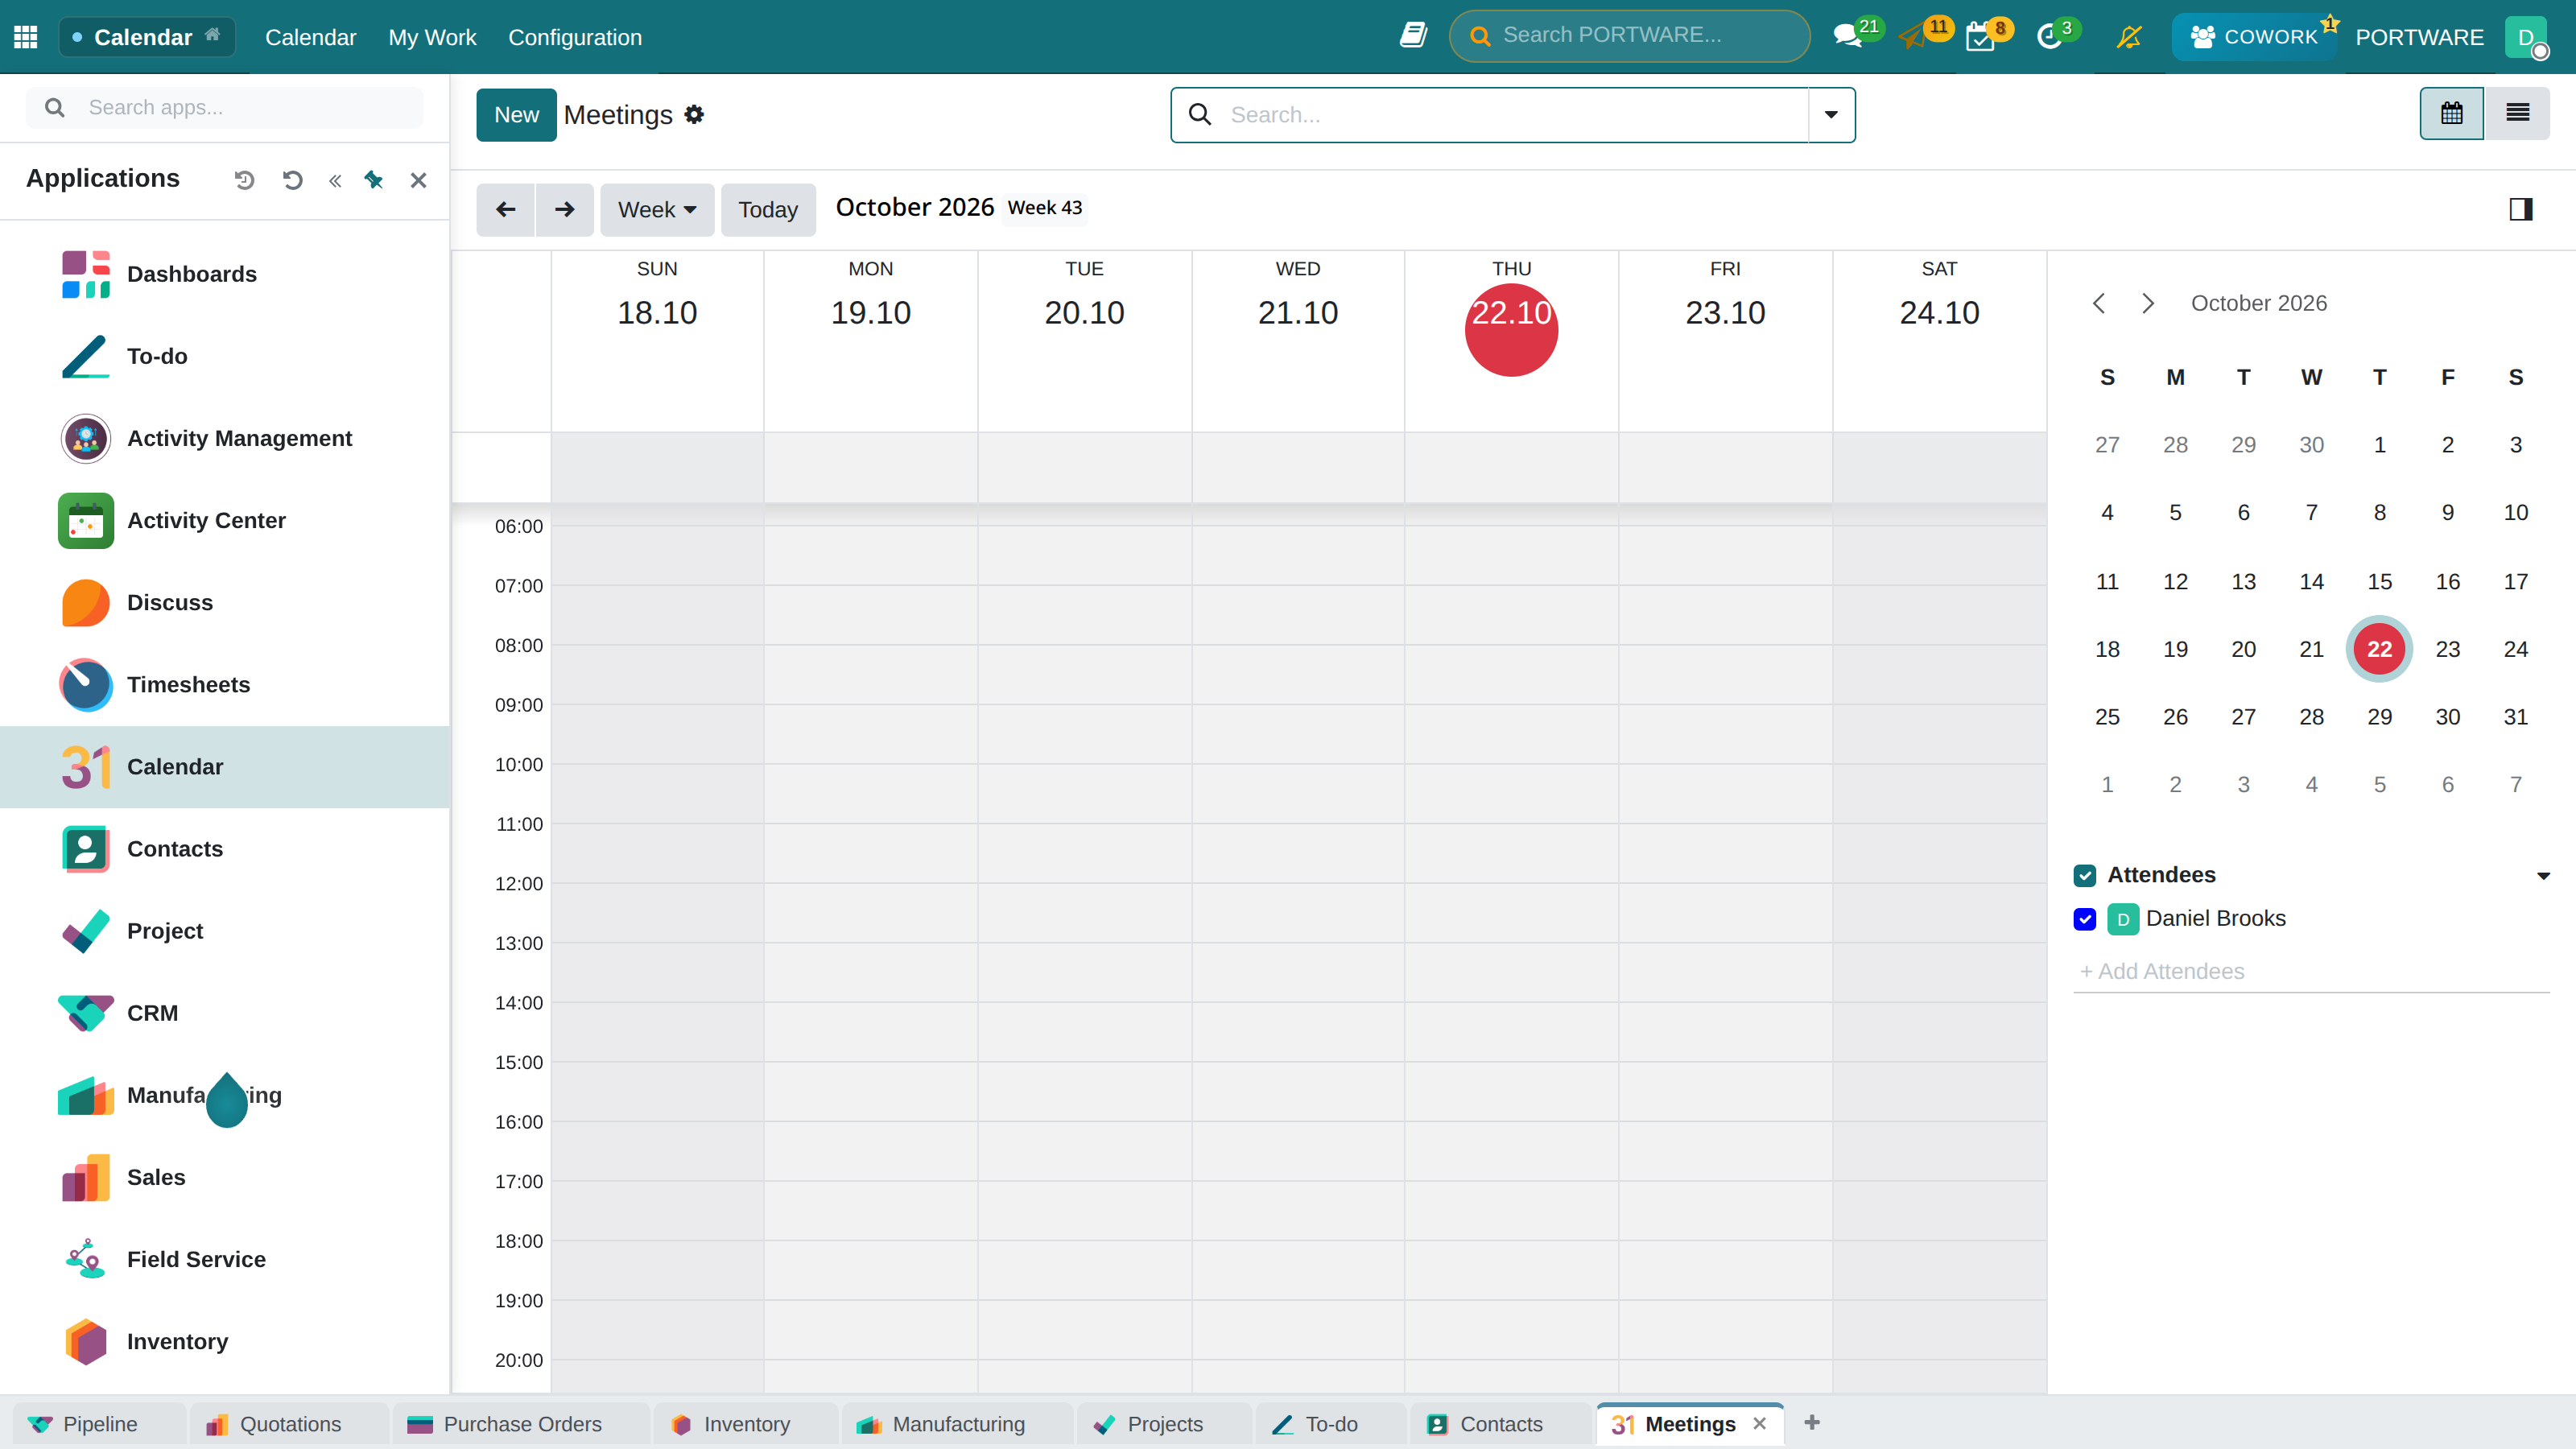Screen dimensions: 2576x1449
Task: Open the Field Service app
Action: 225,1259
